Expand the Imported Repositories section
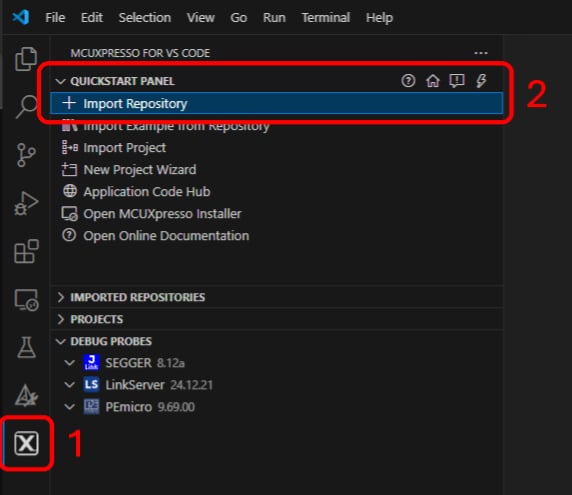Image resolution: width=572 pixels, height=495 pixels. [61, 297]
